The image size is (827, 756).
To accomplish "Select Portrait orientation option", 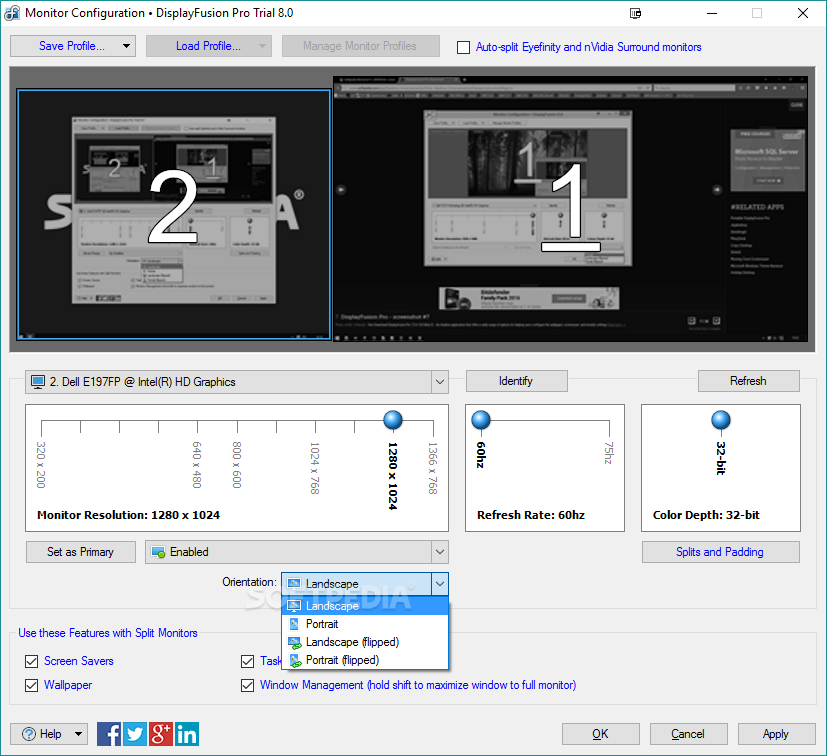I will point(365,624).
